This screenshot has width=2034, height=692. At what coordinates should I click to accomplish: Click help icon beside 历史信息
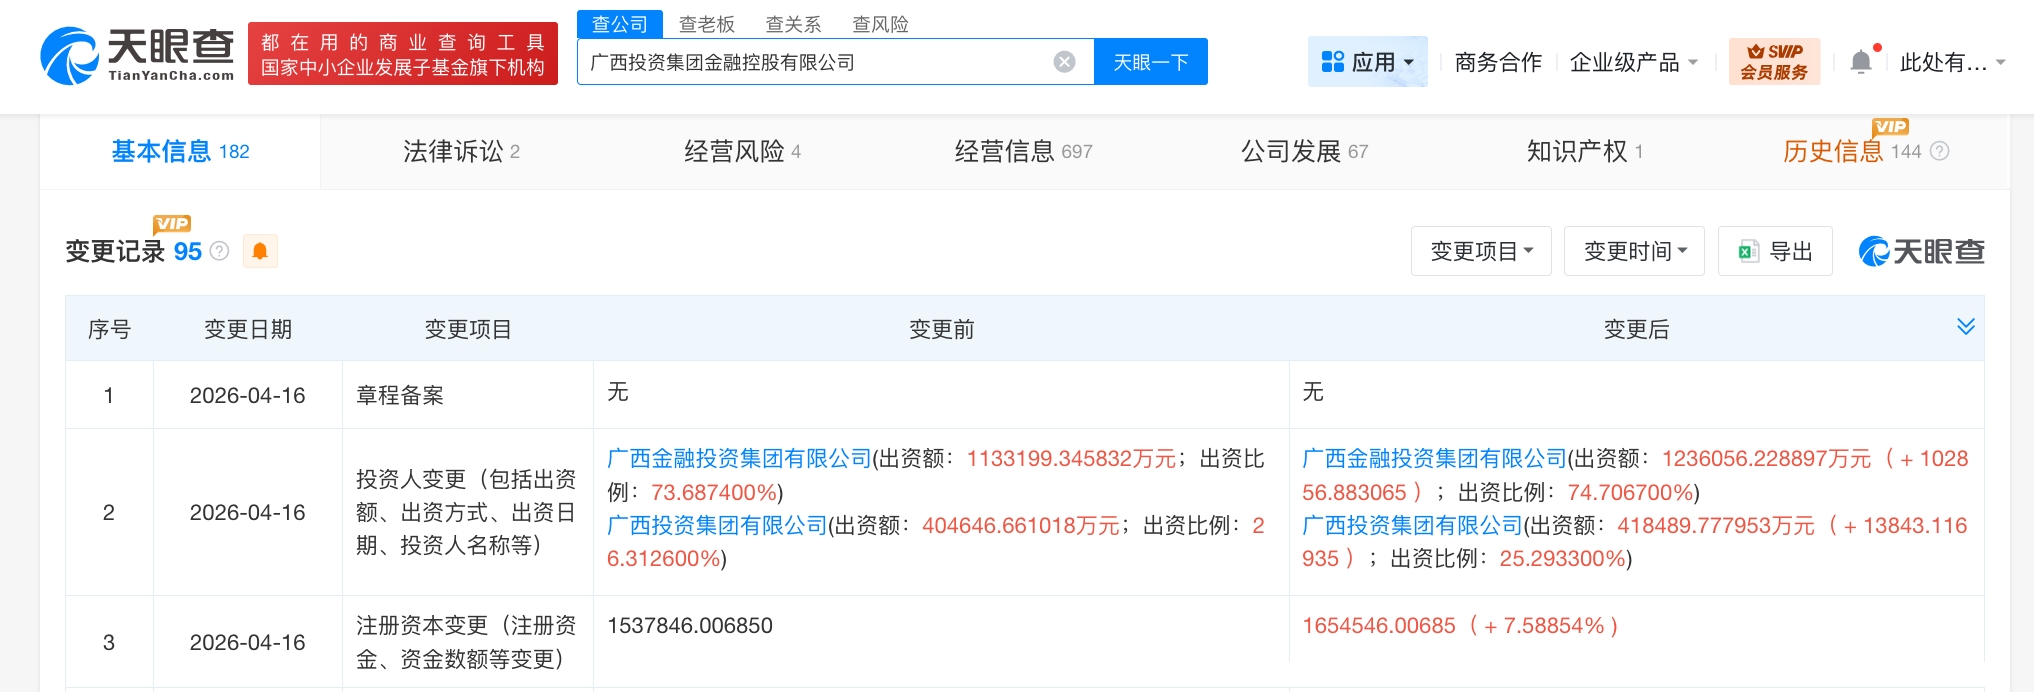pyautogui.click(x=1940, y=151)
